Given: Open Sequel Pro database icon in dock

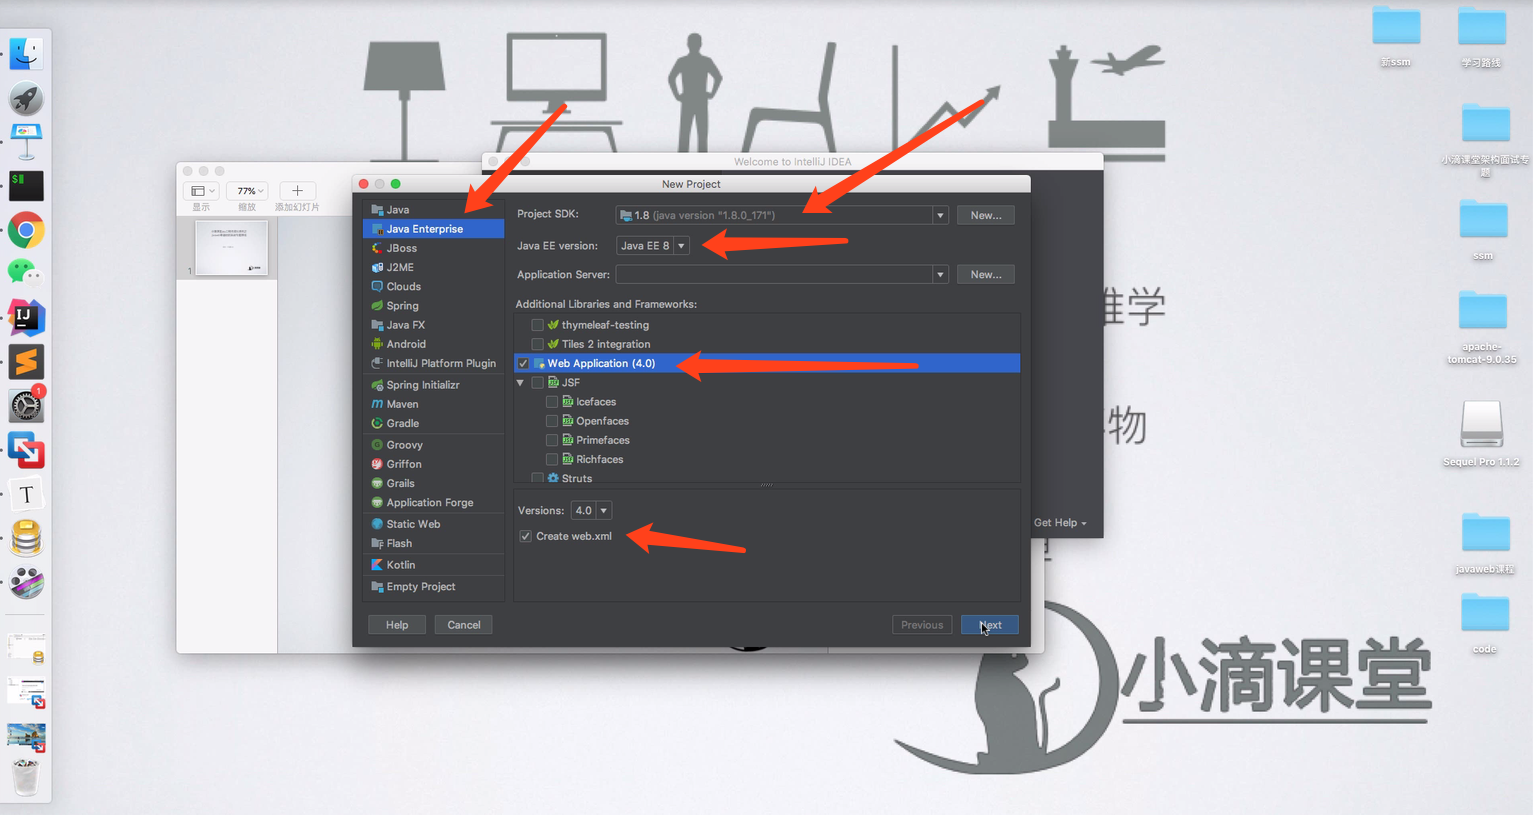Looking at the screenshot, I should click(x=26, y=539).
